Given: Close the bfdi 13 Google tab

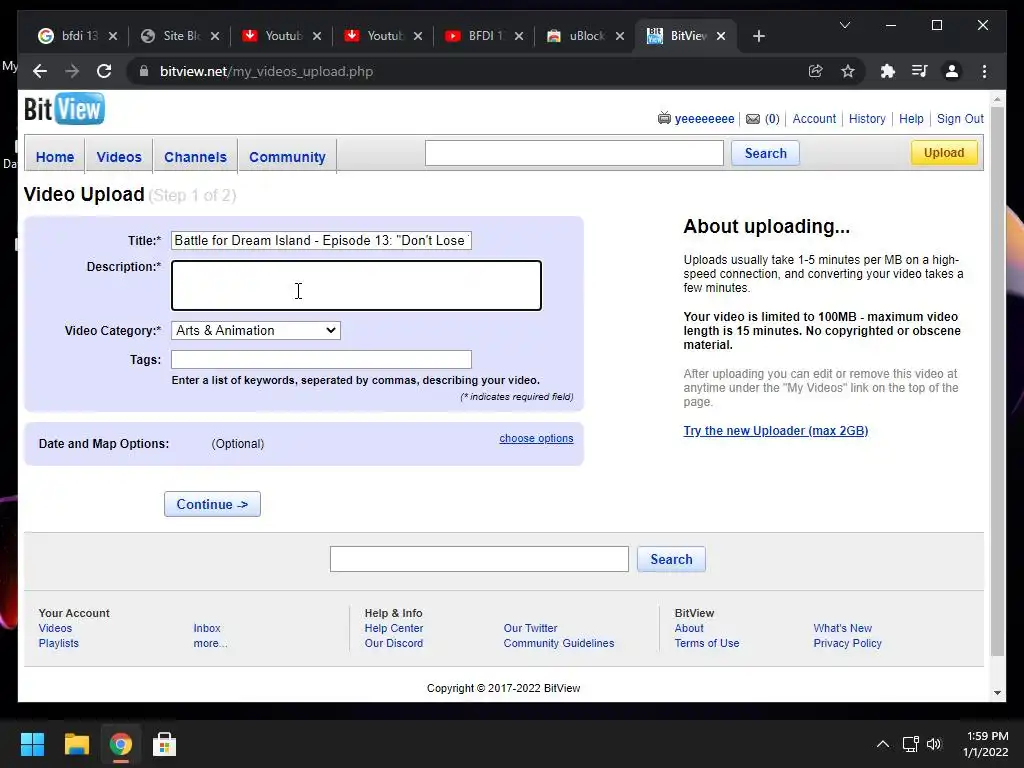Looking at the screenshot, I should tap(113, 36).
